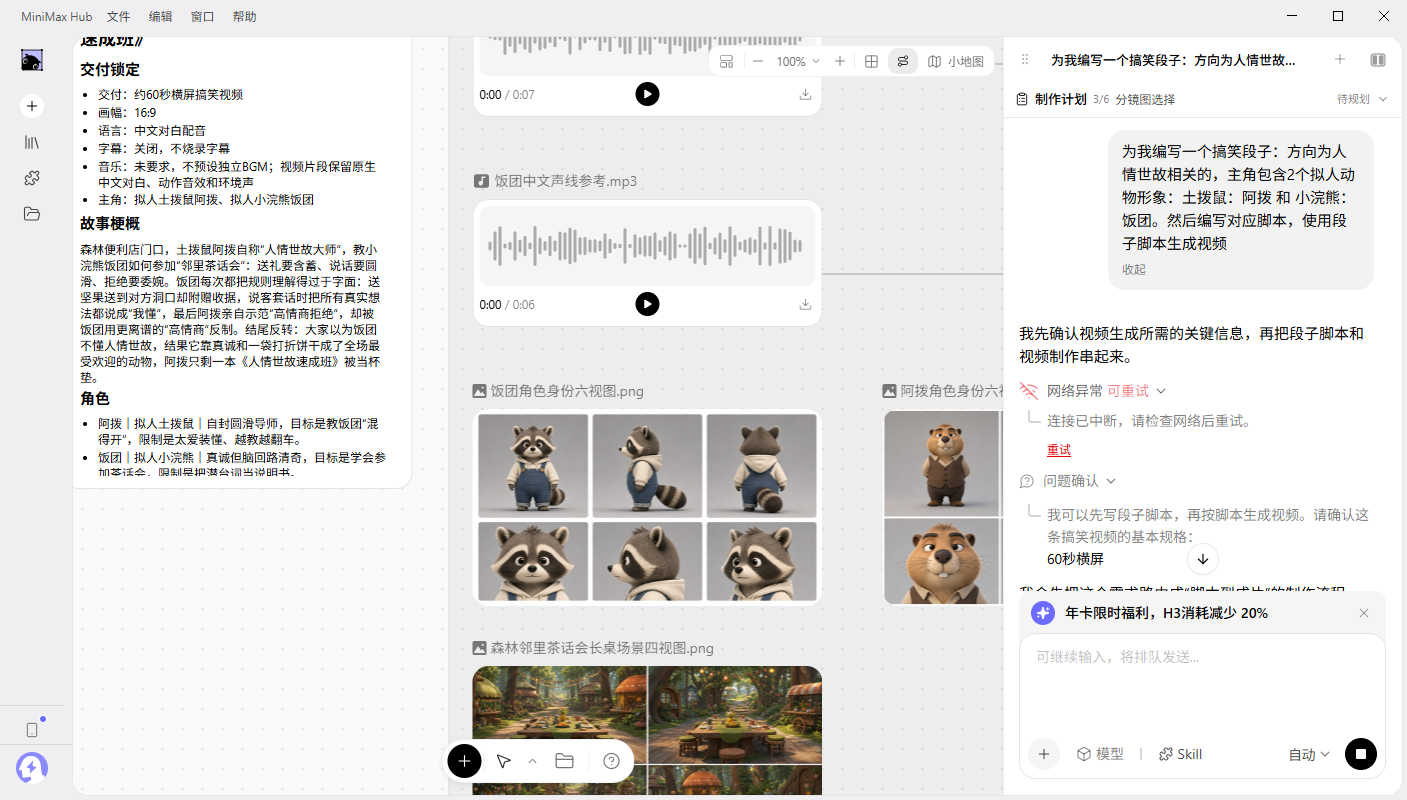1407x800 pixels.
Task: Click the purple lightning credits icon
Action: [x=32, y=767]
